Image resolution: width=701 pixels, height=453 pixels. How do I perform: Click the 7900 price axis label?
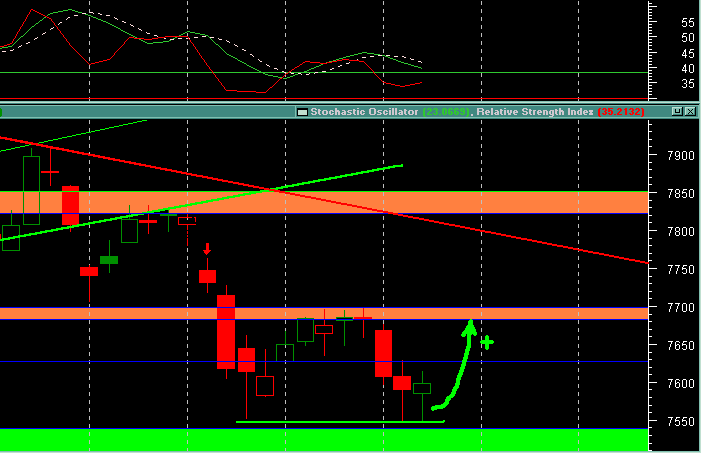pos(680,156)
